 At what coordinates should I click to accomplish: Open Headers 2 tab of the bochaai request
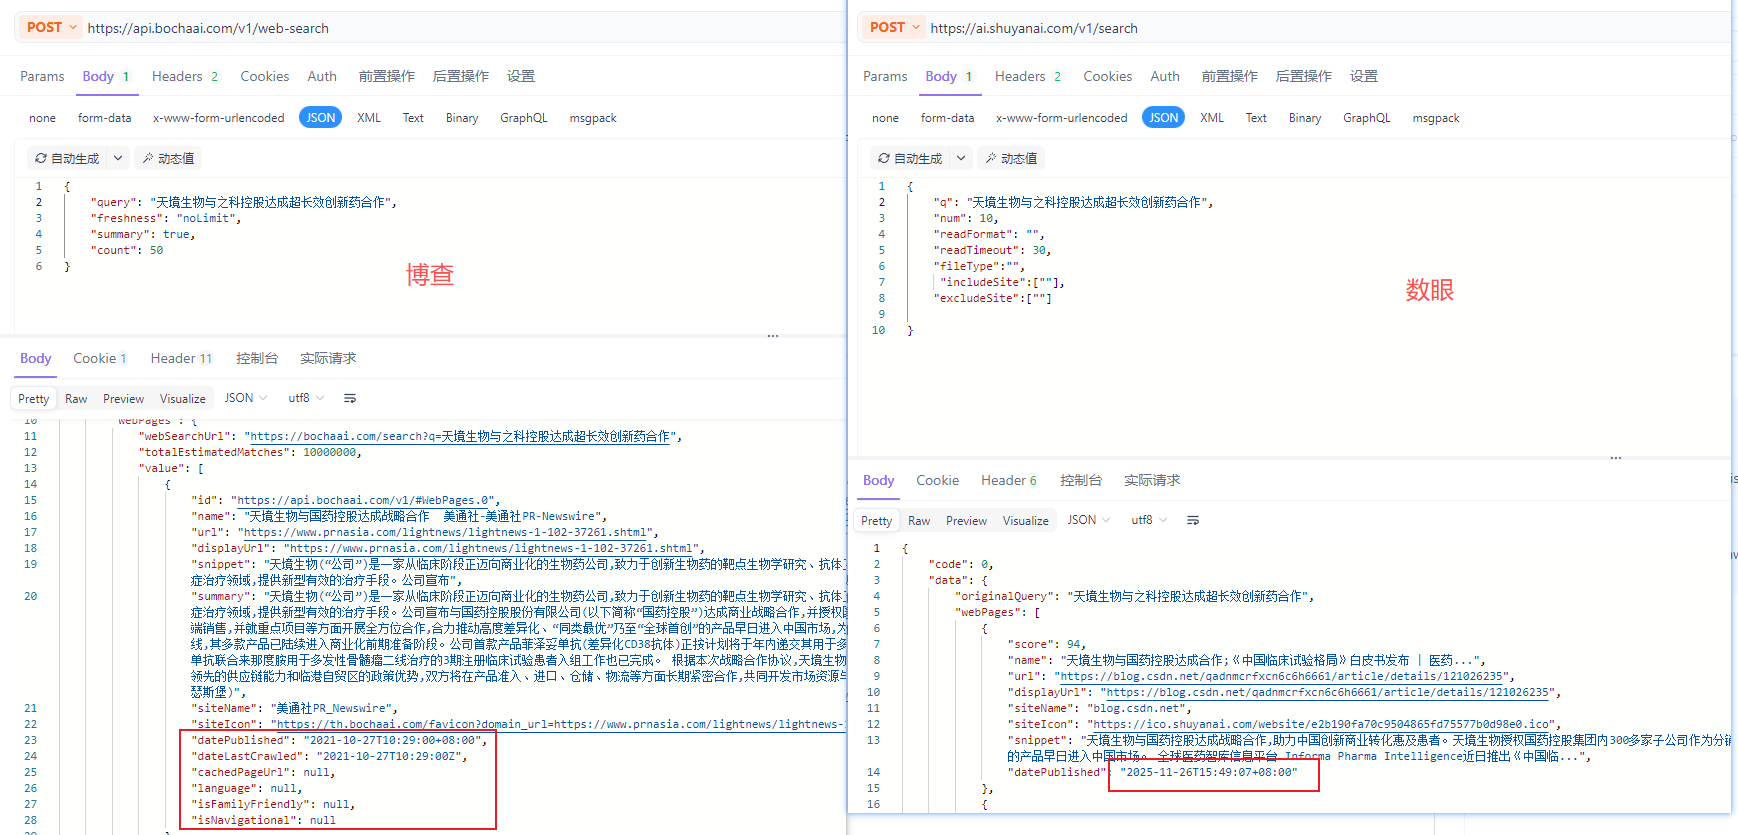point(185,76)
